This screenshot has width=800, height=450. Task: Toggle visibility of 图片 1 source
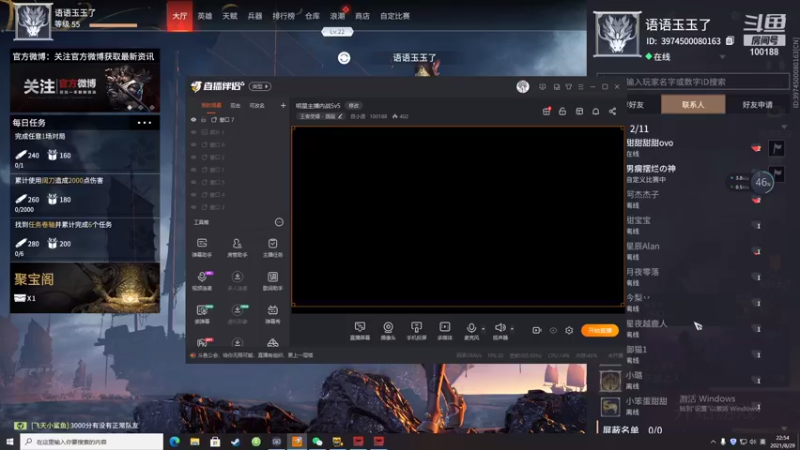click(x=193, y=132)
